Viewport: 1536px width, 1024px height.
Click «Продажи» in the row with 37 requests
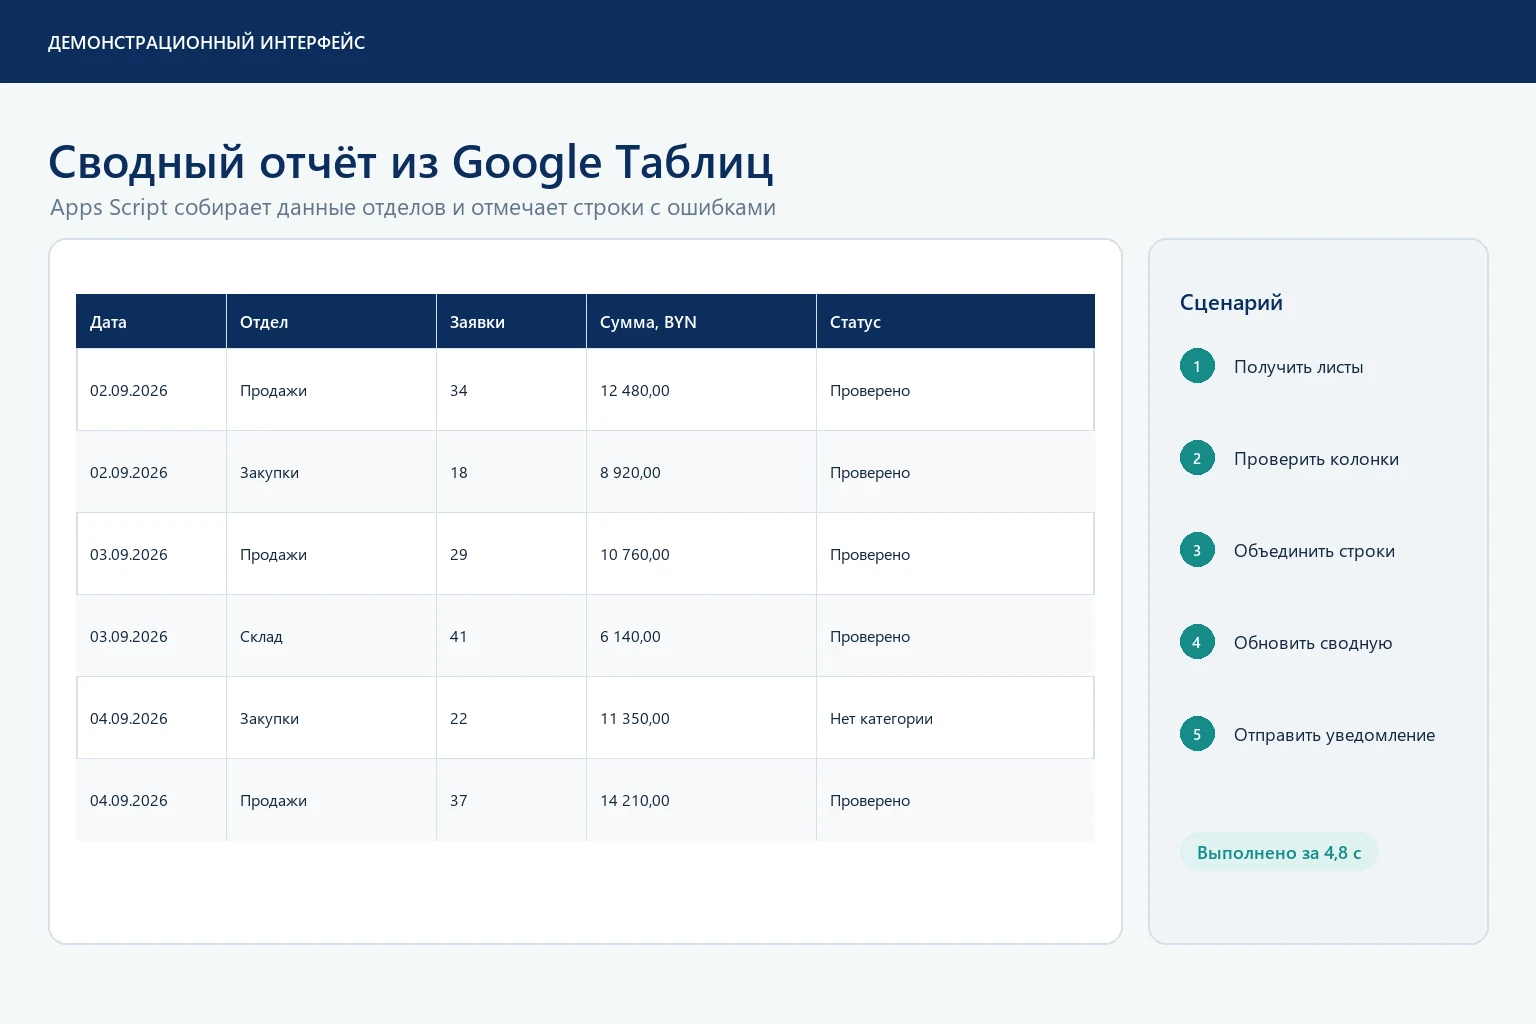pos(273,800)
